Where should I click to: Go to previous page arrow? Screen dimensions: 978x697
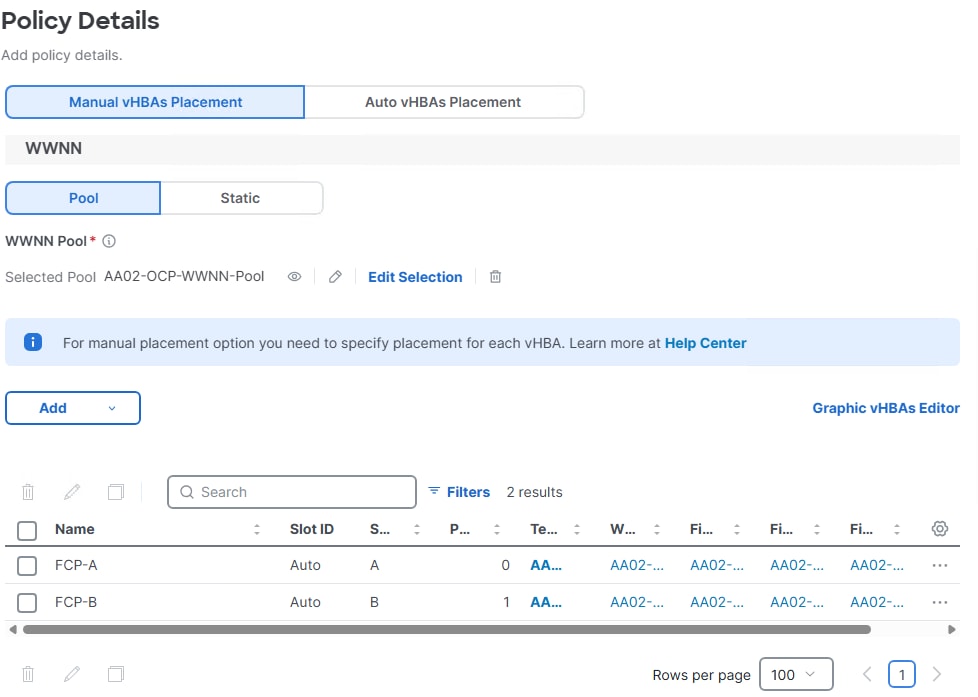pyautogui.click(x=867, y=674)
